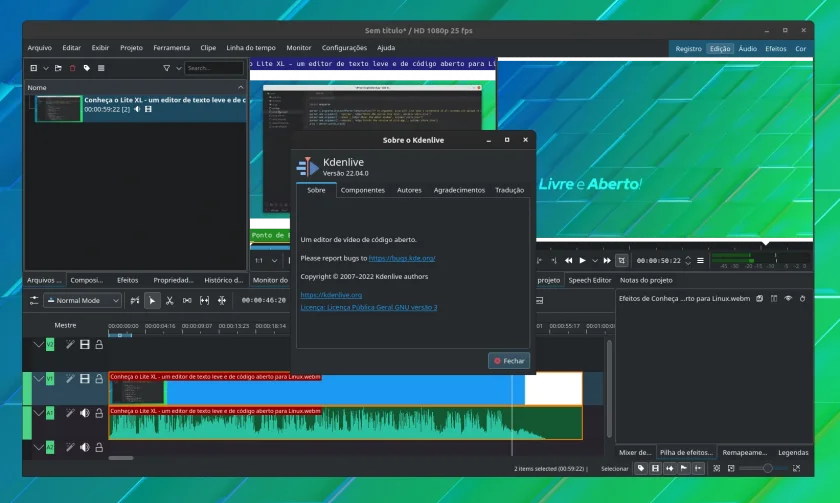
Task: Open the Arquivo menu
Action: pyautogui.click(x=40, y=48)
